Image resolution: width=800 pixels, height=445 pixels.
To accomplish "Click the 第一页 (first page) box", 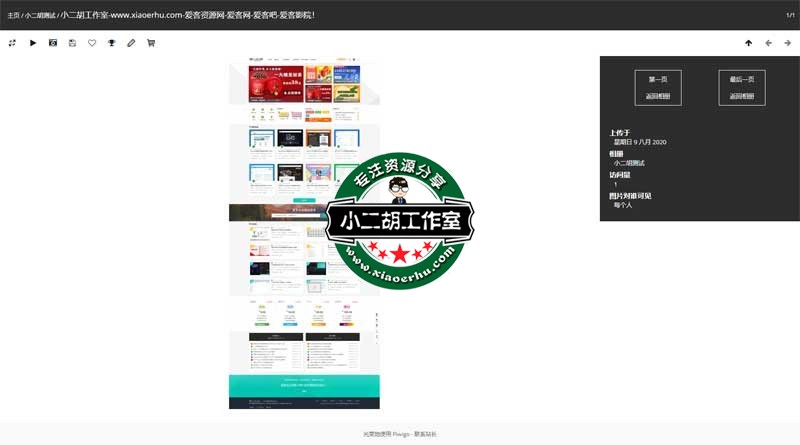I will pyautogui.click(x=657, y=88).
